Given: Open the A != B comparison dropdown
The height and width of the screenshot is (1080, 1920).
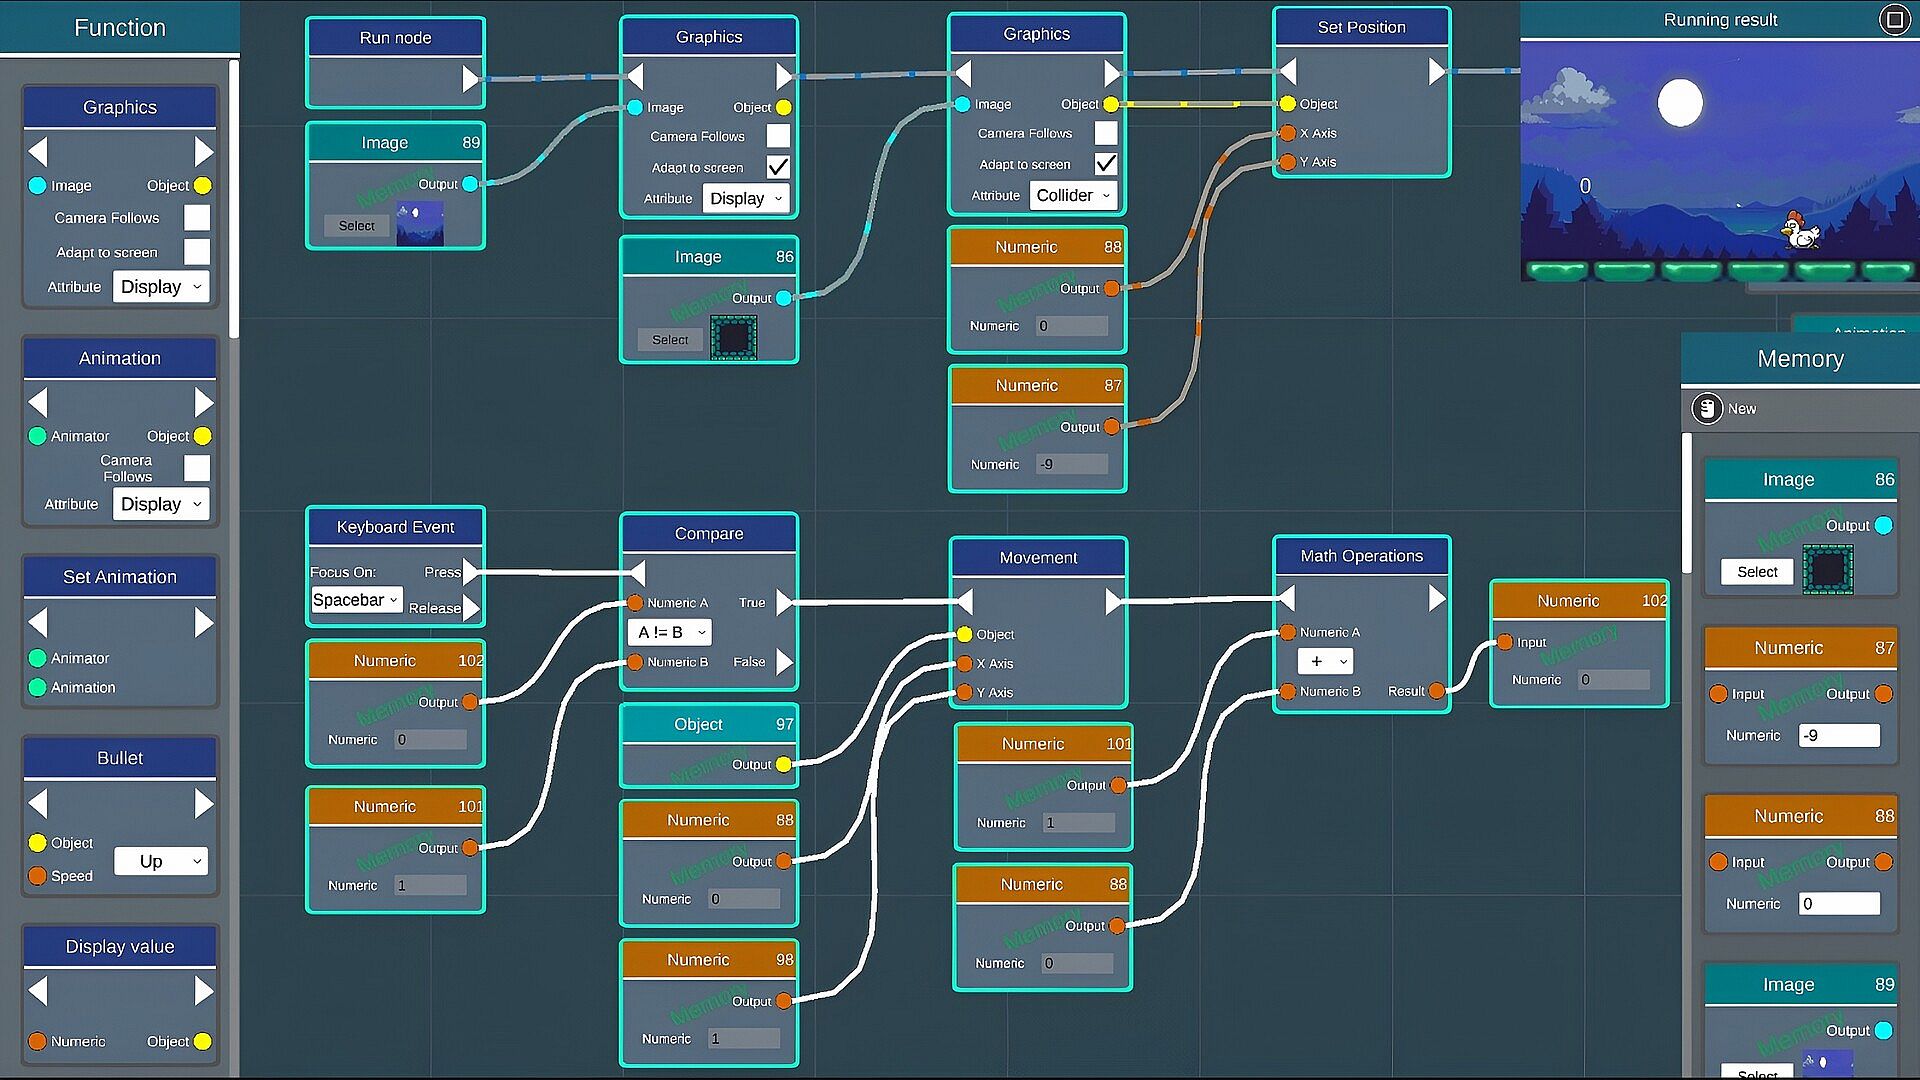Looking at the screenshot, I should 670,632.
